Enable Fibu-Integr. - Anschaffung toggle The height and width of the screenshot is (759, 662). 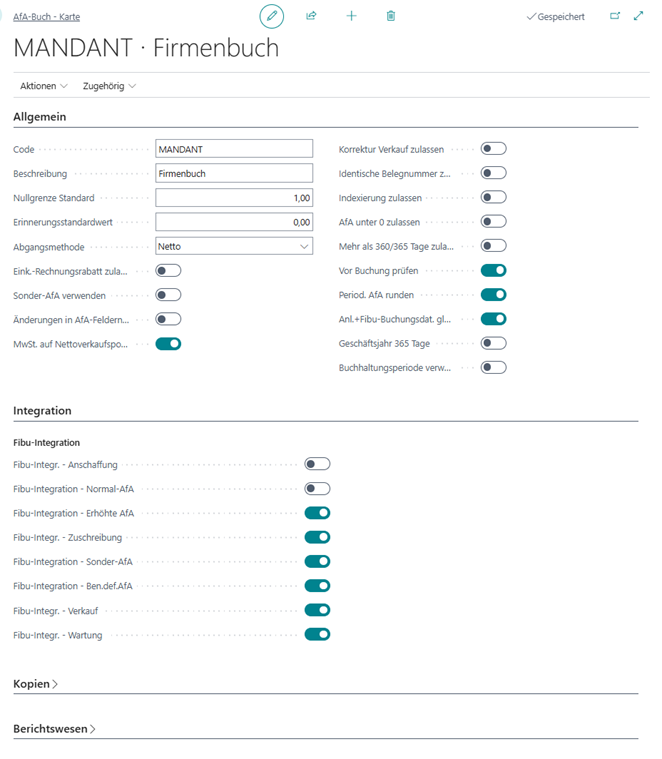tap(317, 464)
